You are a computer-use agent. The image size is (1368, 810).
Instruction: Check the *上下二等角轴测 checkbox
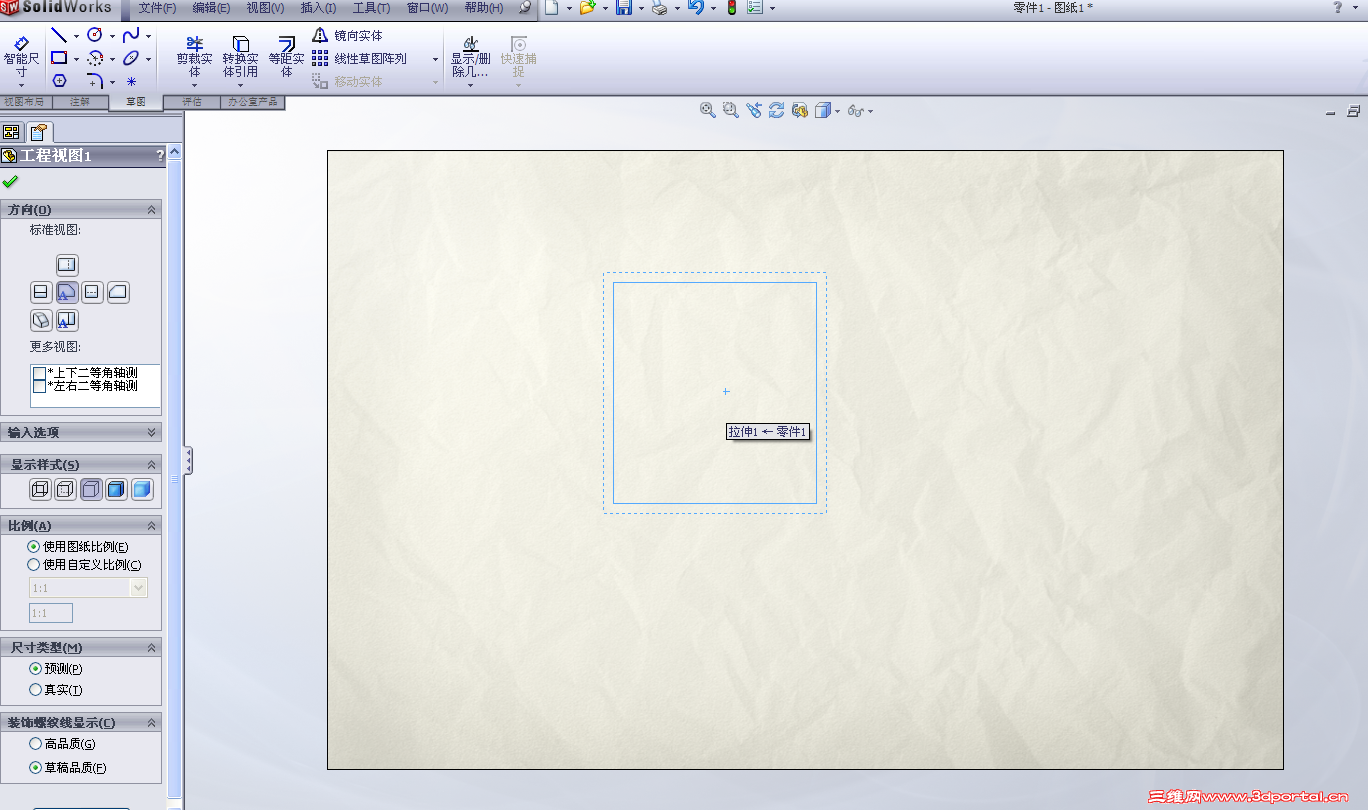(40, 373)
